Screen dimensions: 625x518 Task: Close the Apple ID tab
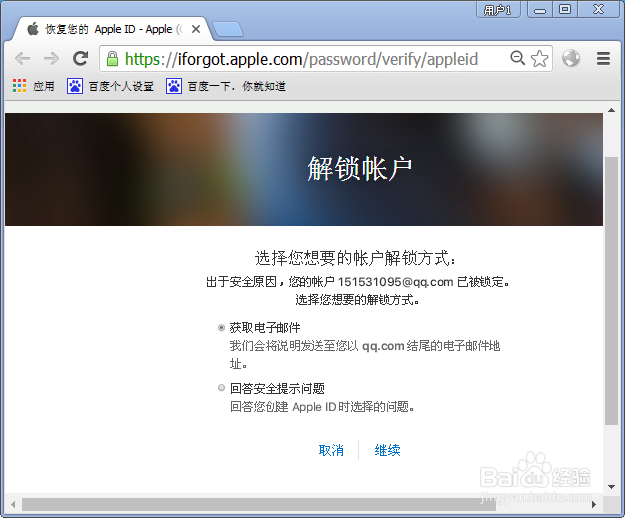196,29
